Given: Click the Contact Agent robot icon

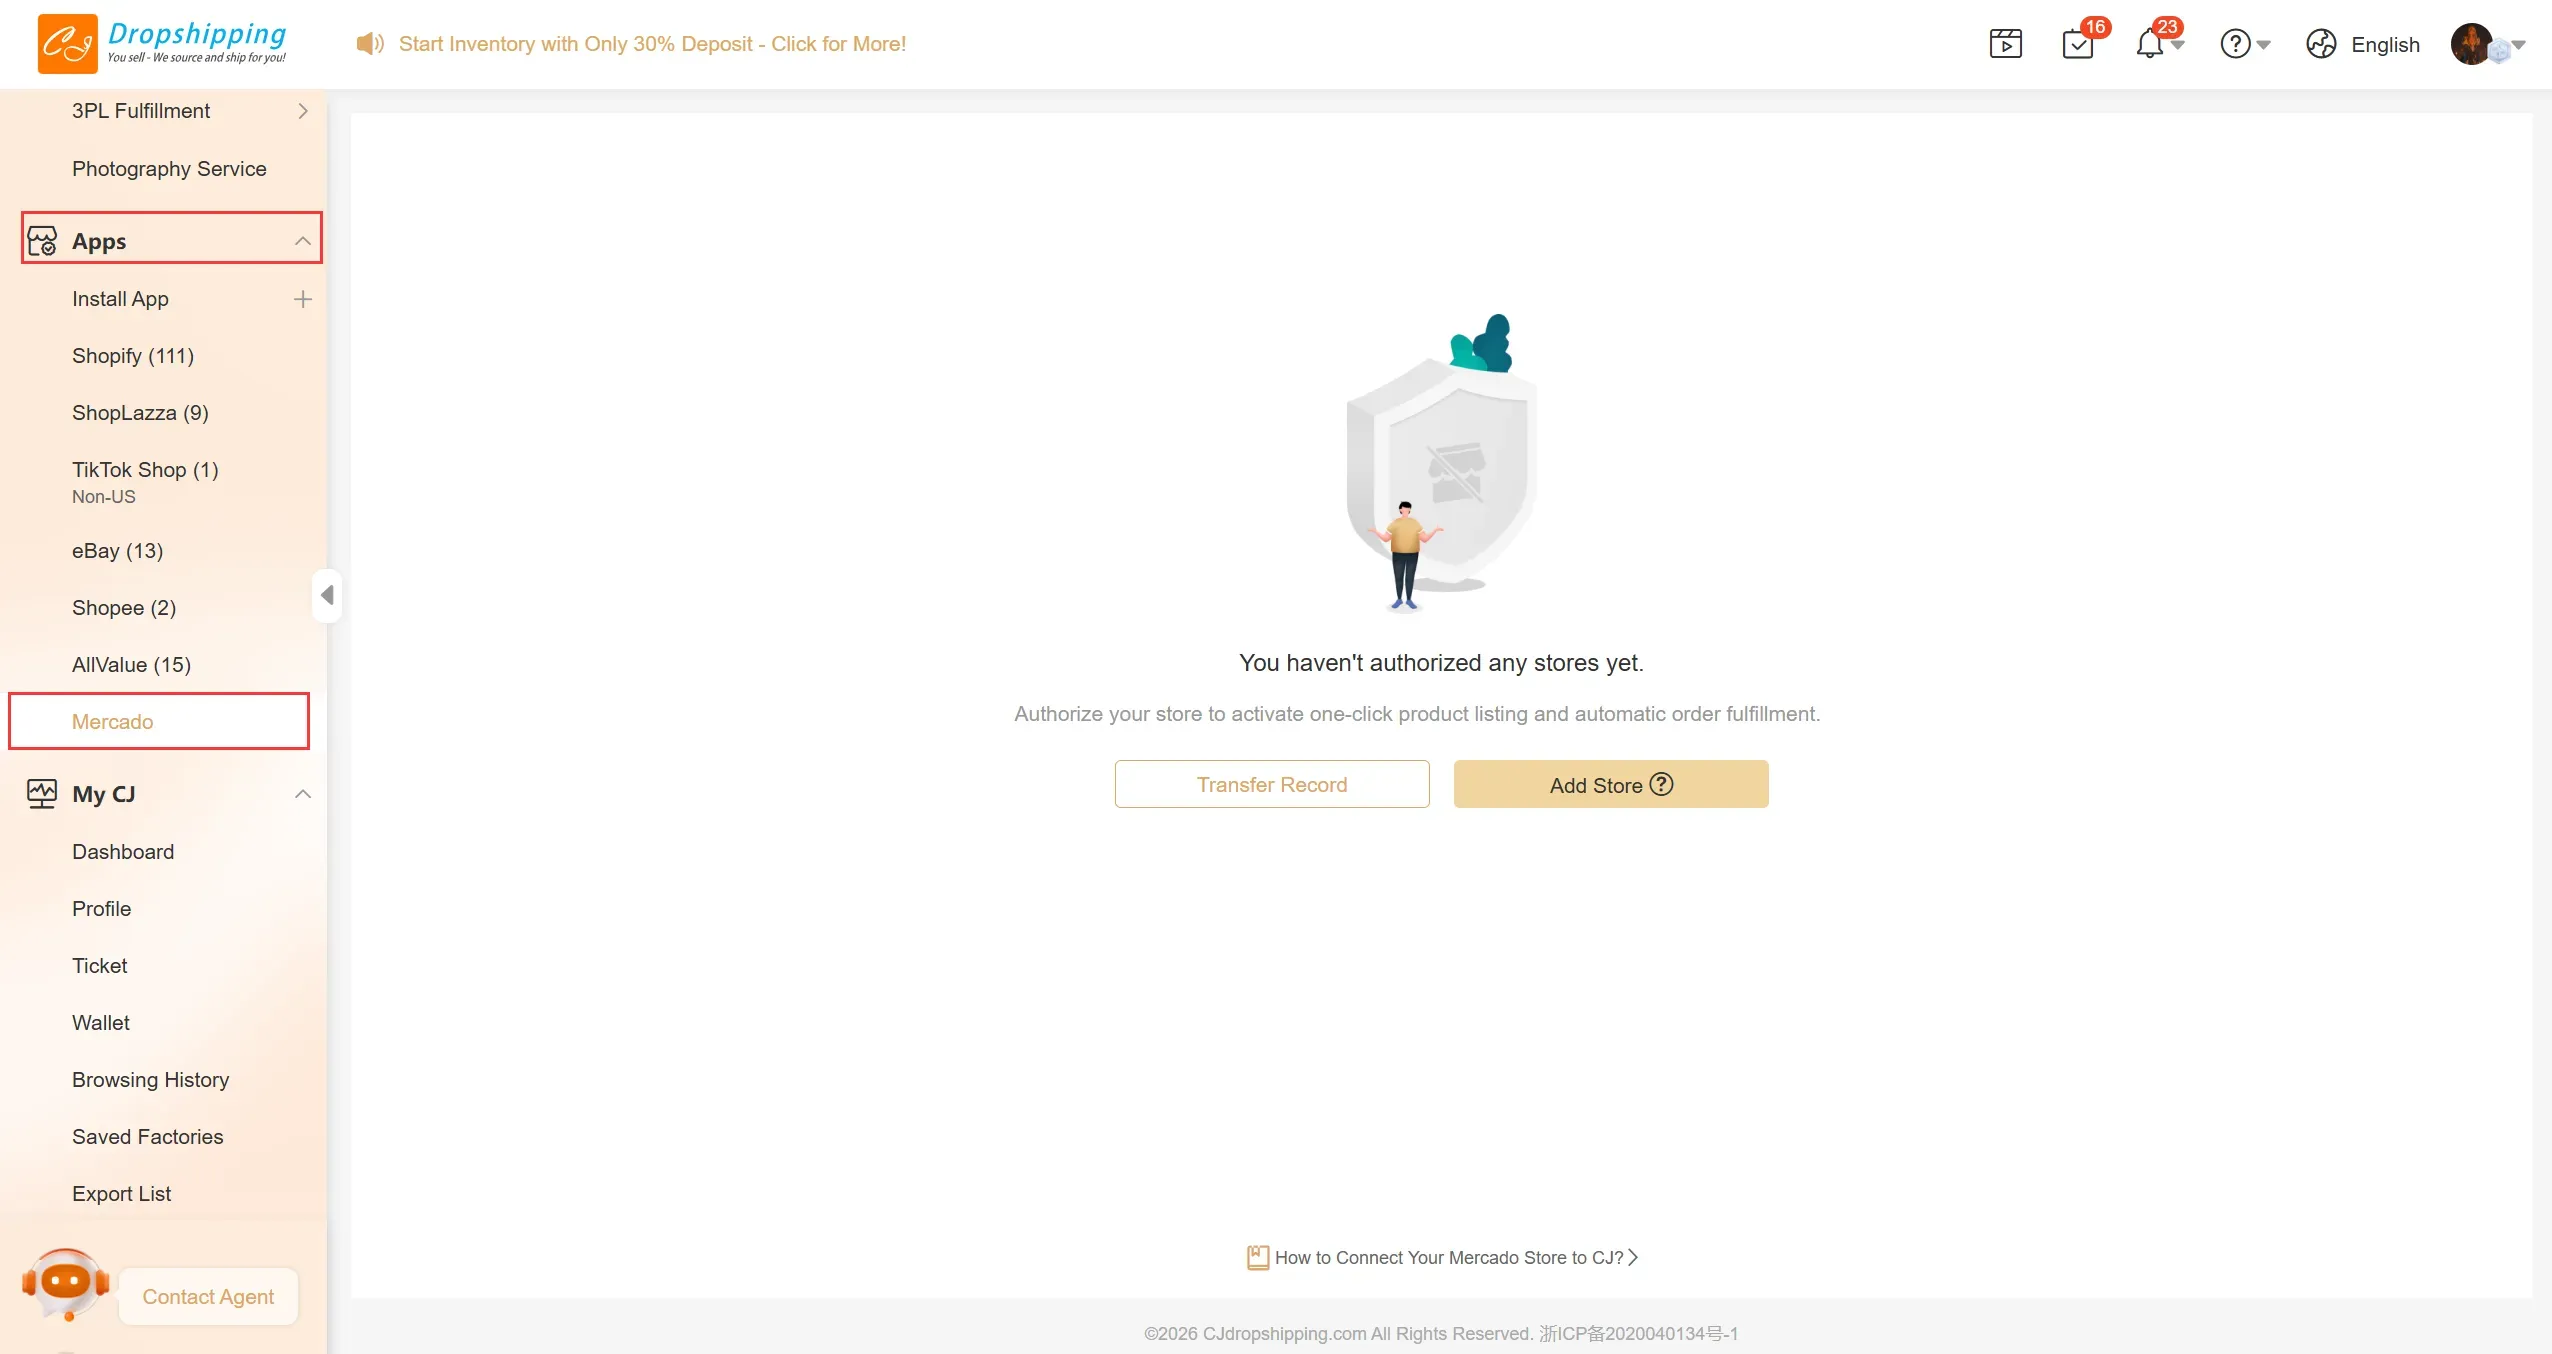Looking at the screenshot, I should point(66,1285).
